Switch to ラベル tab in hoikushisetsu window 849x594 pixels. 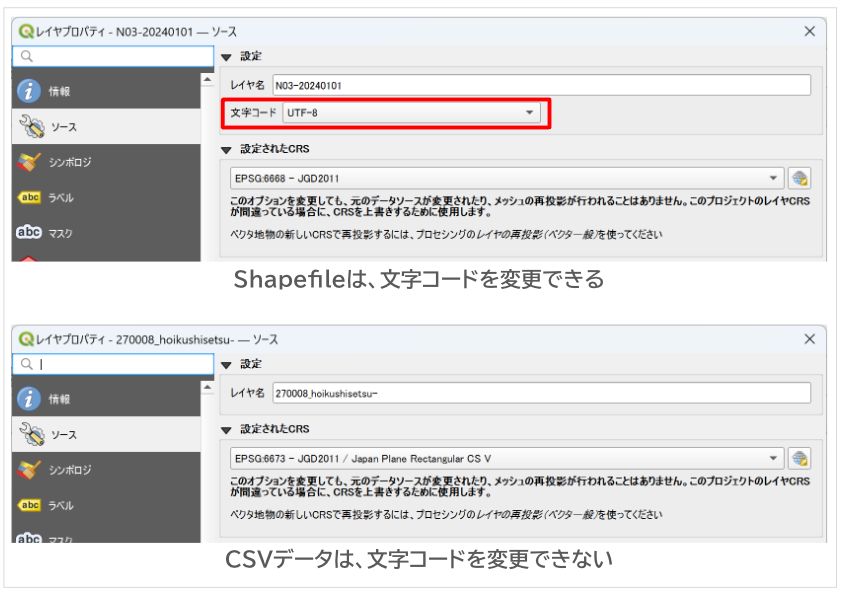point(106,505)
